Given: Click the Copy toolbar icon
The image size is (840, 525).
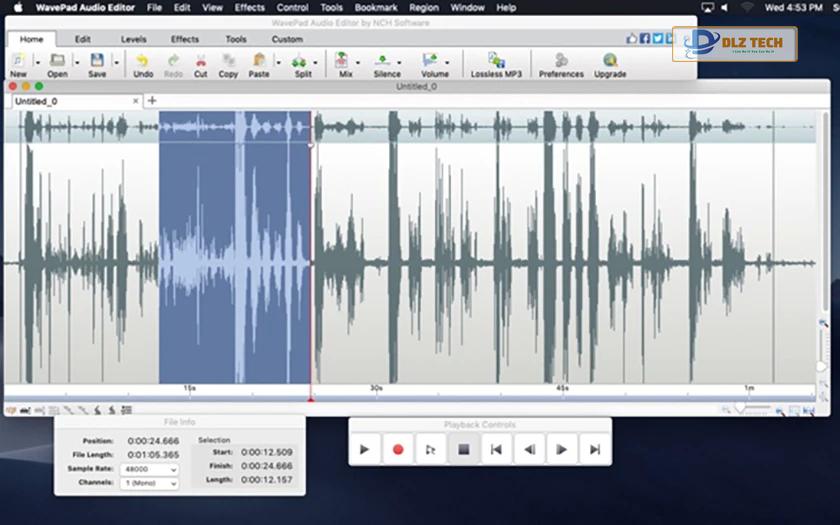Looking at the screenshot, I should [x=229, y=60].
